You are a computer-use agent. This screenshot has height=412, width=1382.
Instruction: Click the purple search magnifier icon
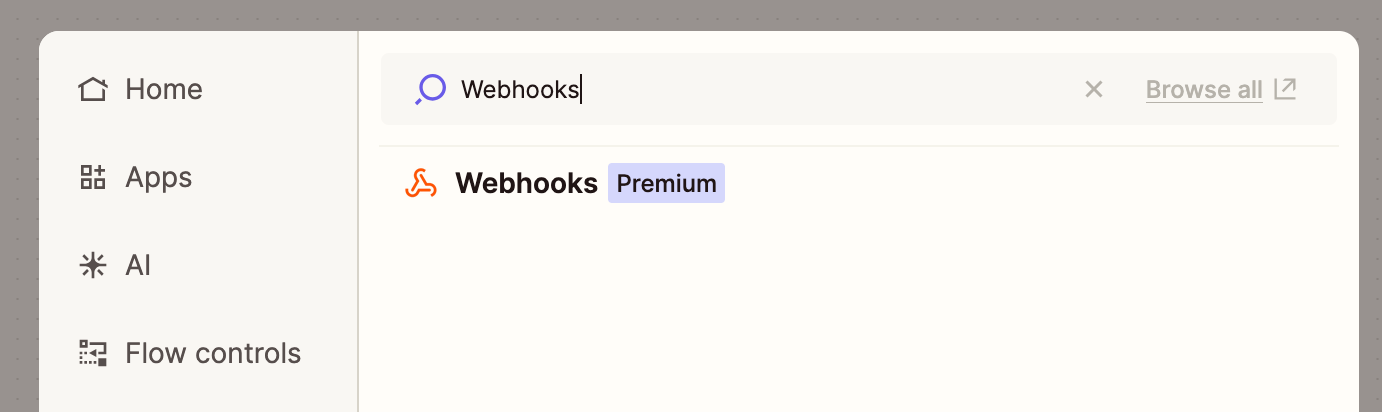(430, 90)
